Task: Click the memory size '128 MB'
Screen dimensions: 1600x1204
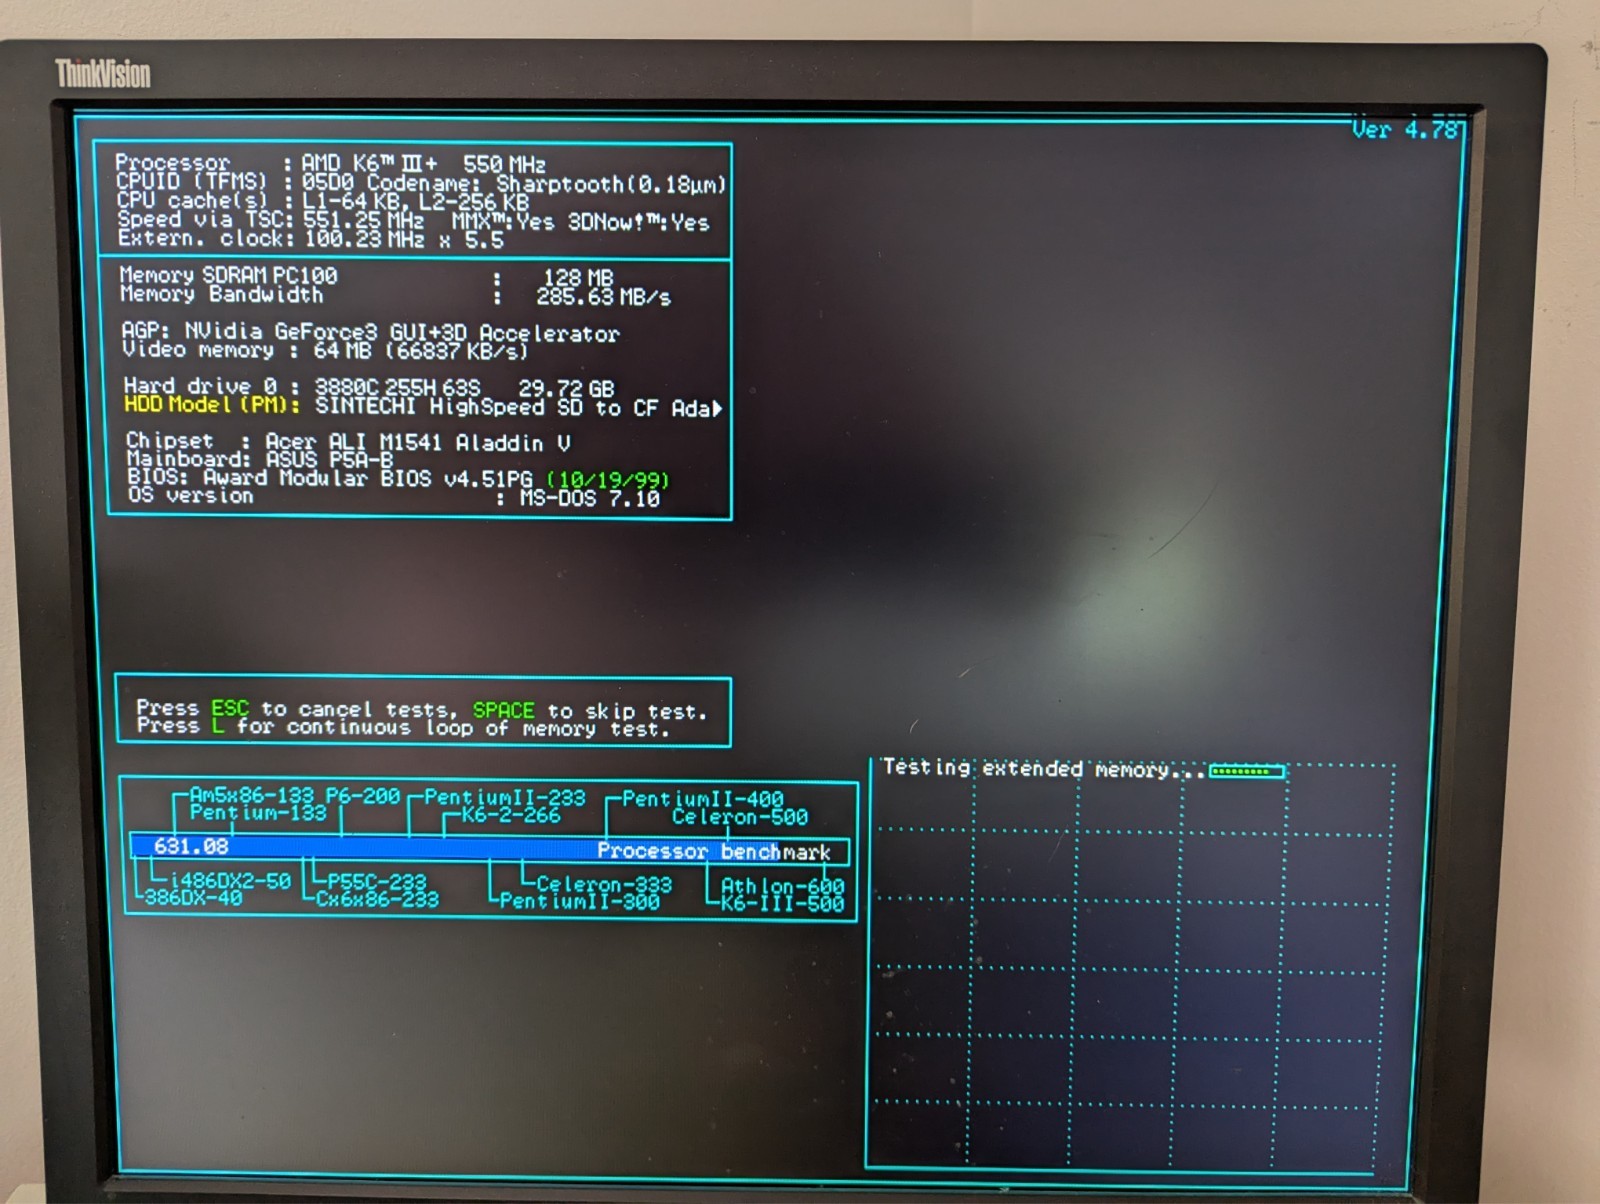Action: 578,277
